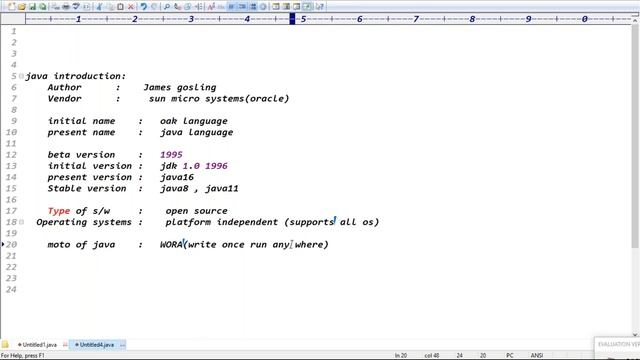The image size is (640, 360).
Task: Undo the last edit
Action: coord(143,7)
